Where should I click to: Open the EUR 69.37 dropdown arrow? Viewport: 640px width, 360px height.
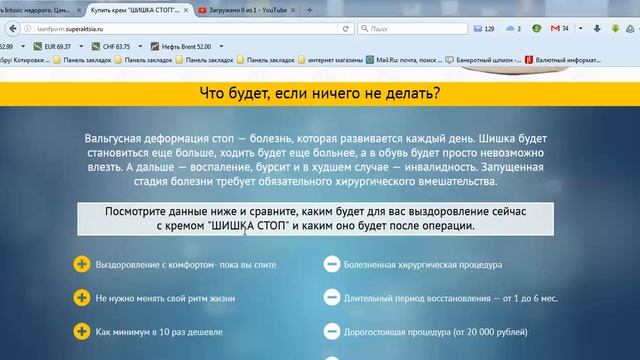click(81, 47)
